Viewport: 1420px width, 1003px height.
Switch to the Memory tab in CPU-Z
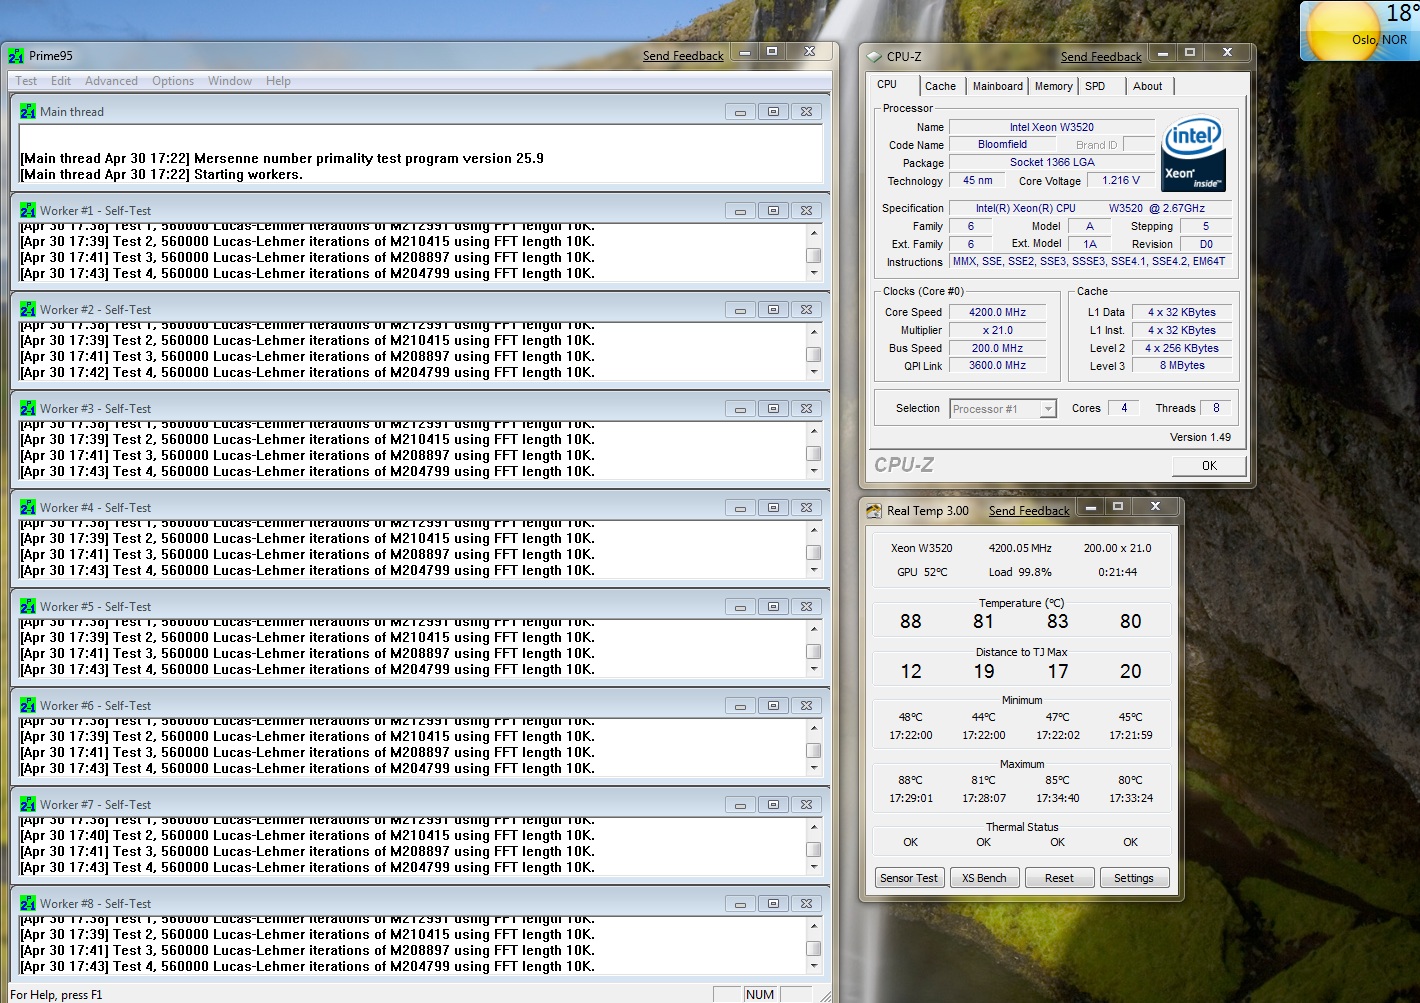coord(1054,86)
